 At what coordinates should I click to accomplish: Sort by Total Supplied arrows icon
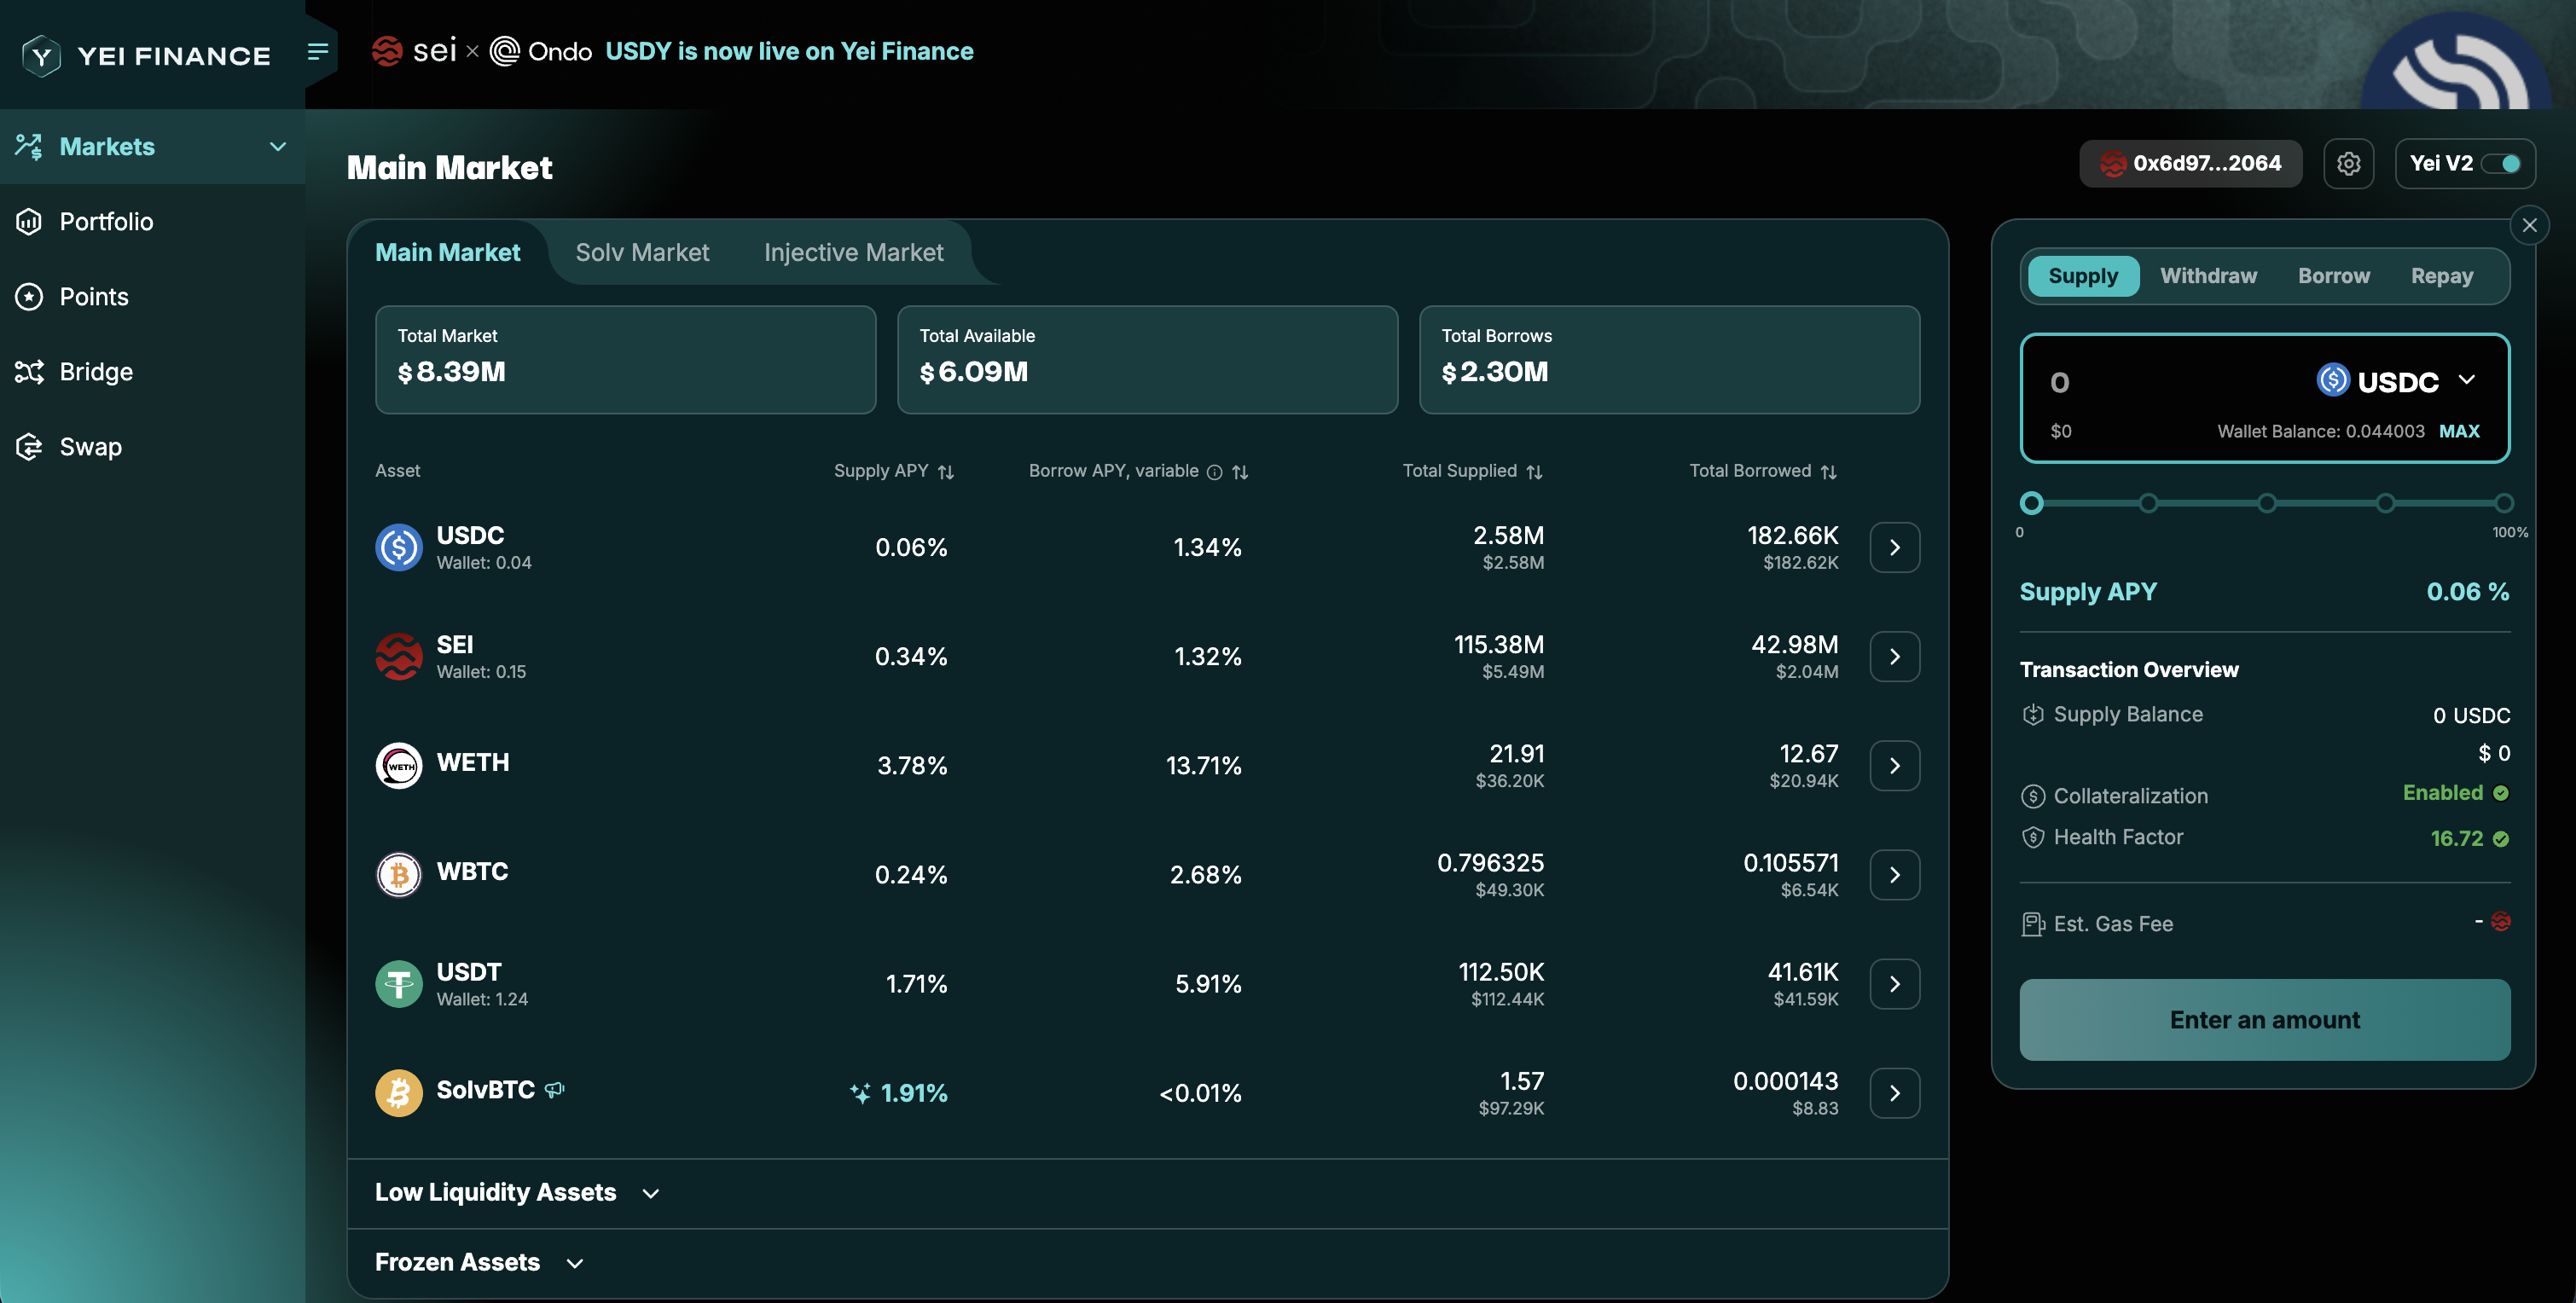click(1534, 472)
